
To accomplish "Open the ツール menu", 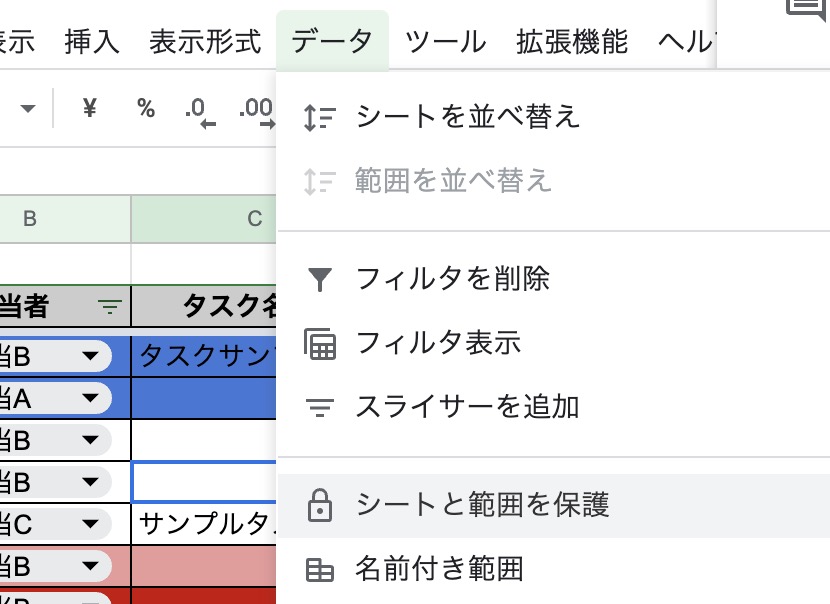I will pyautogui.click(x=446, y=42).
